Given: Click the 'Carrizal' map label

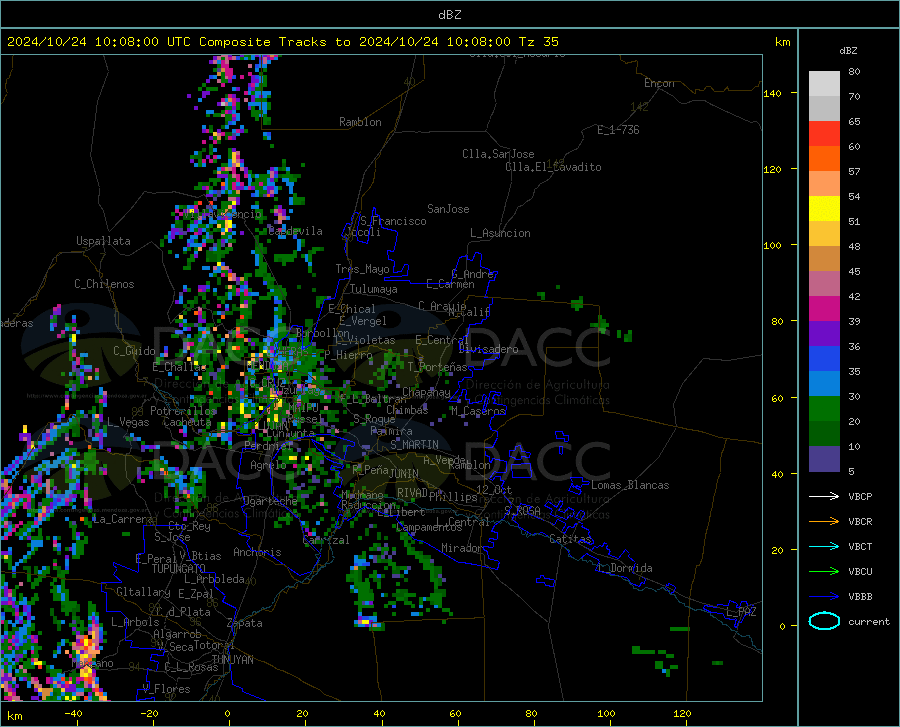Looking at the screenshot, I should pos(325,540).
